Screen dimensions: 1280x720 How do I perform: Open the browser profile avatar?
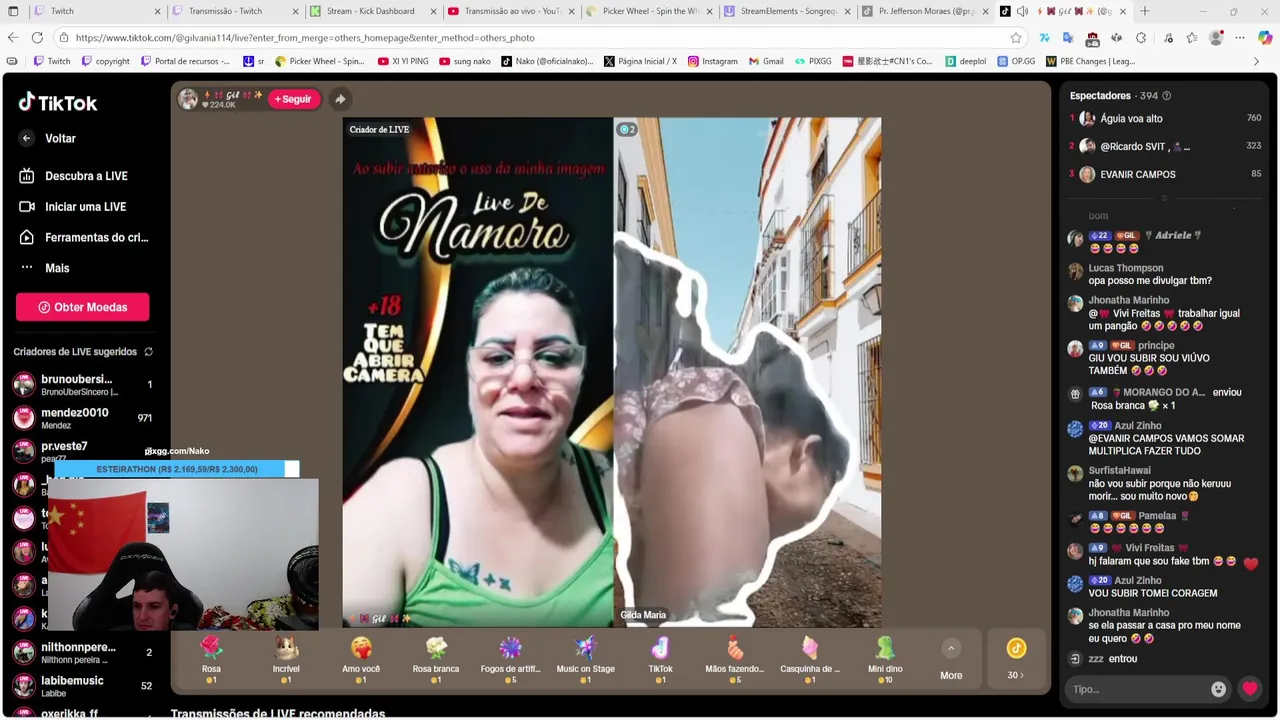coord(1216,37)
